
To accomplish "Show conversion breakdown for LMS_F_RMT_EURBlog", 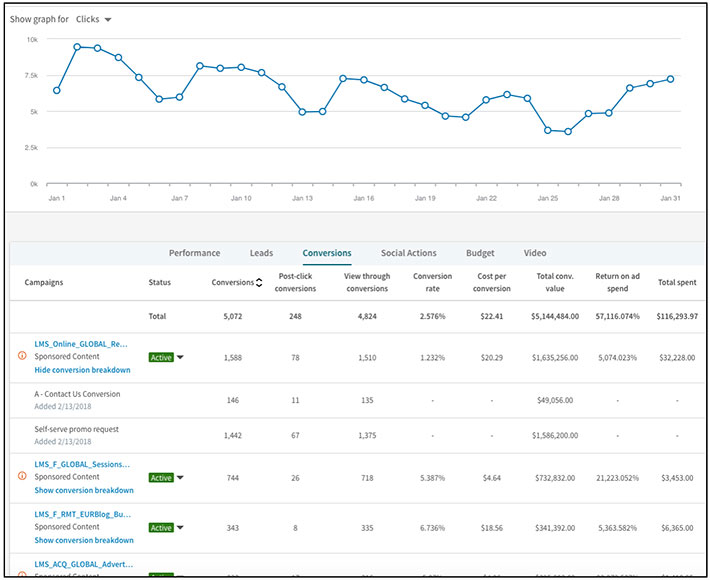I will 84,540.
